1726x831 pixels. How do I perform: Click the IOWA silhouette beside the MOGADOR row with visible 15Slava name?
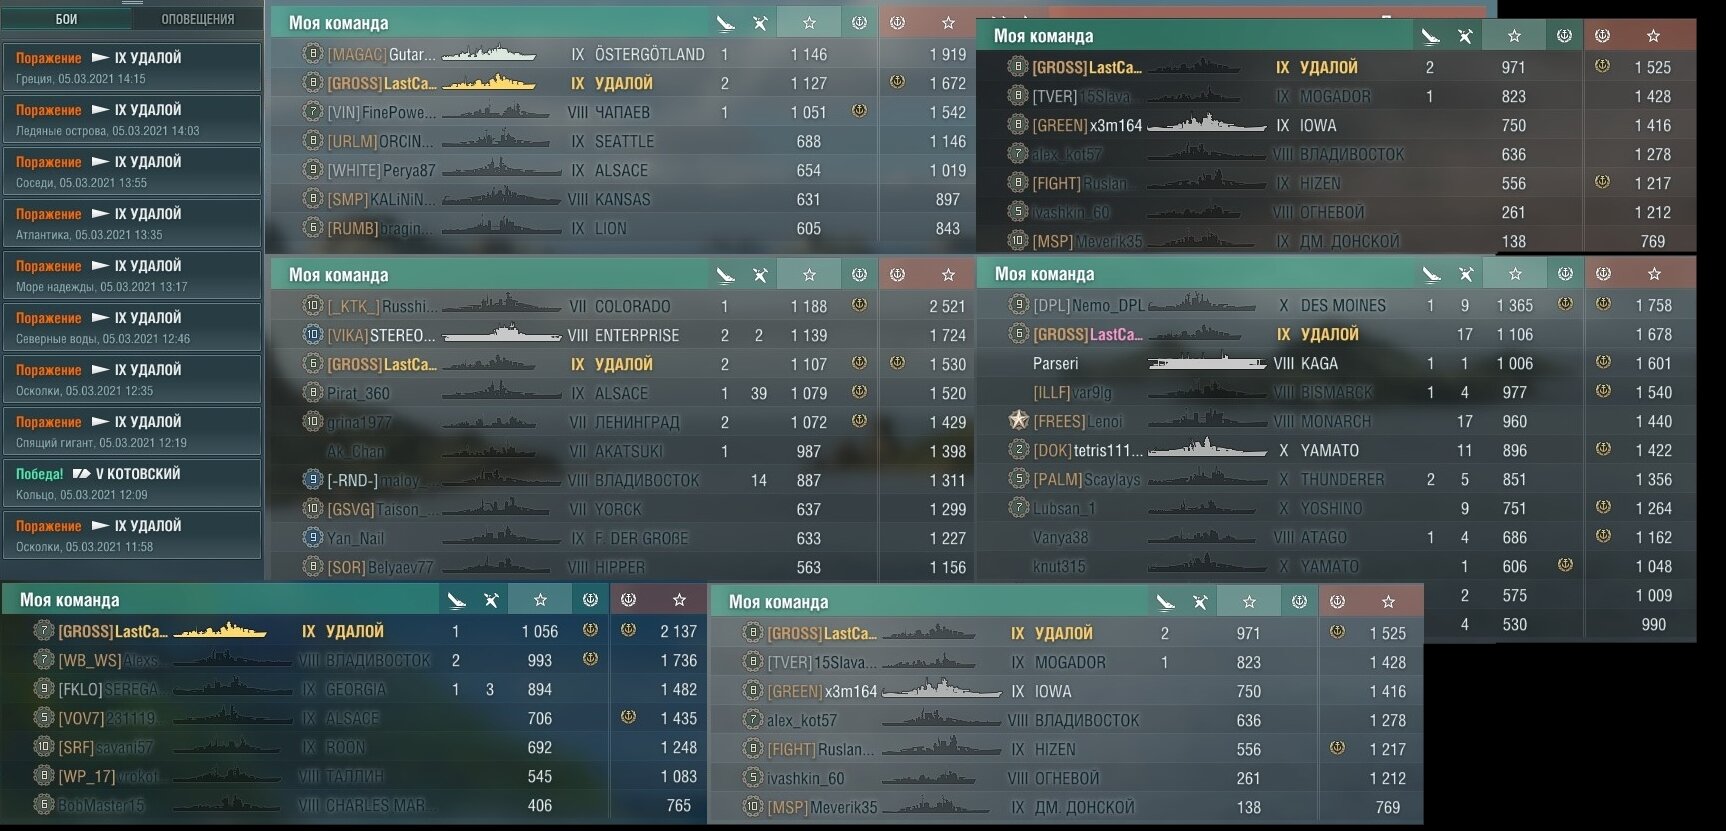coord(940,689)
